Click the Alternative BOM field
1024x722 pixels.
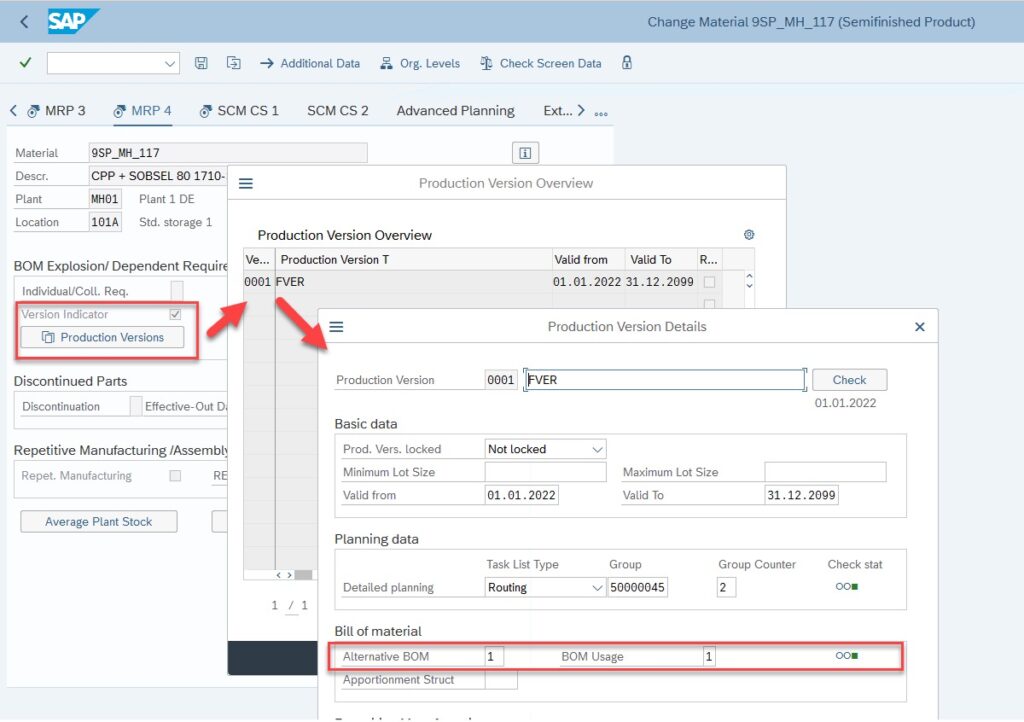click(x=494, y=656)
